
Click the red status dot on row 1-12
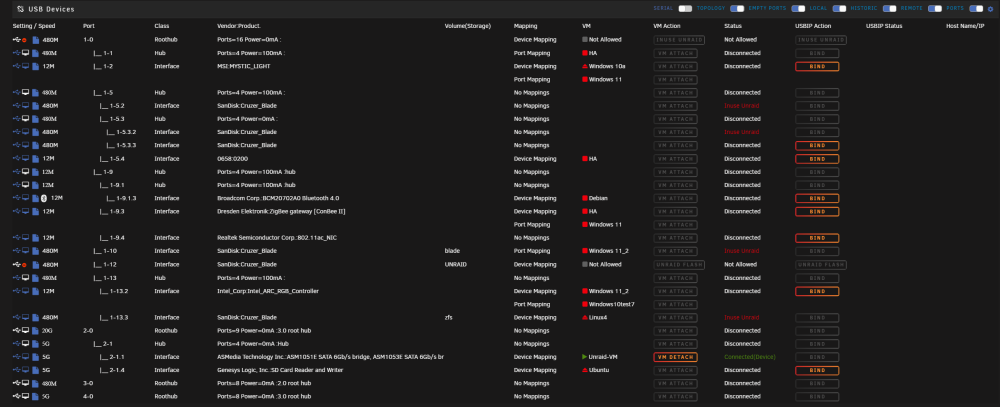24,265
